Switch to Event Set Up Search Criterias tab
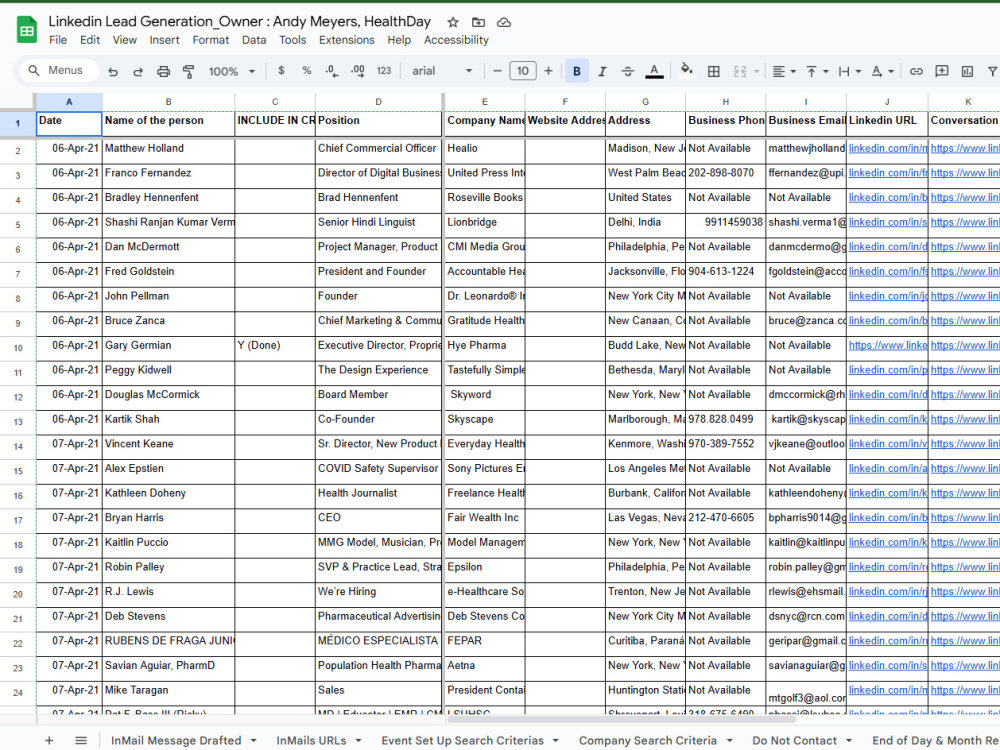 coord(462,740)
